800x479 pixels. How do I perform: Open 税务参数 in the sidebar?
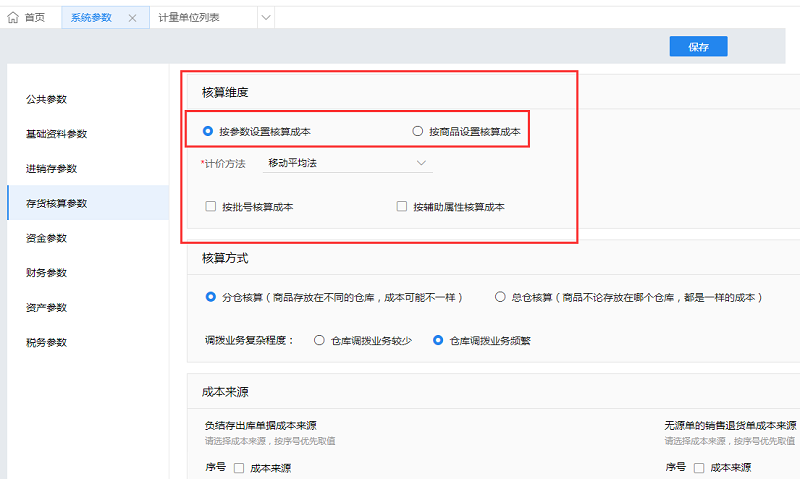47,342
